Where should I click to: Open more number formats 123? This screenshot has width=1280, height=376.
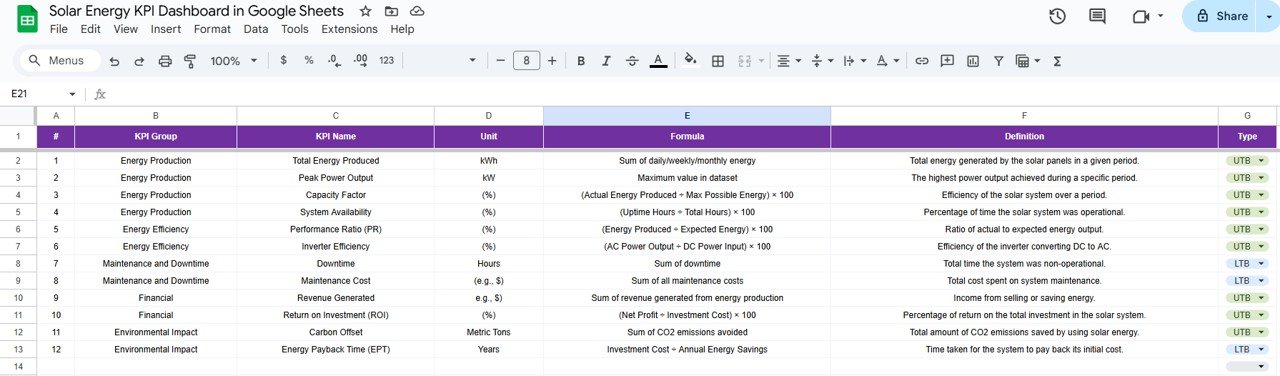387,61
